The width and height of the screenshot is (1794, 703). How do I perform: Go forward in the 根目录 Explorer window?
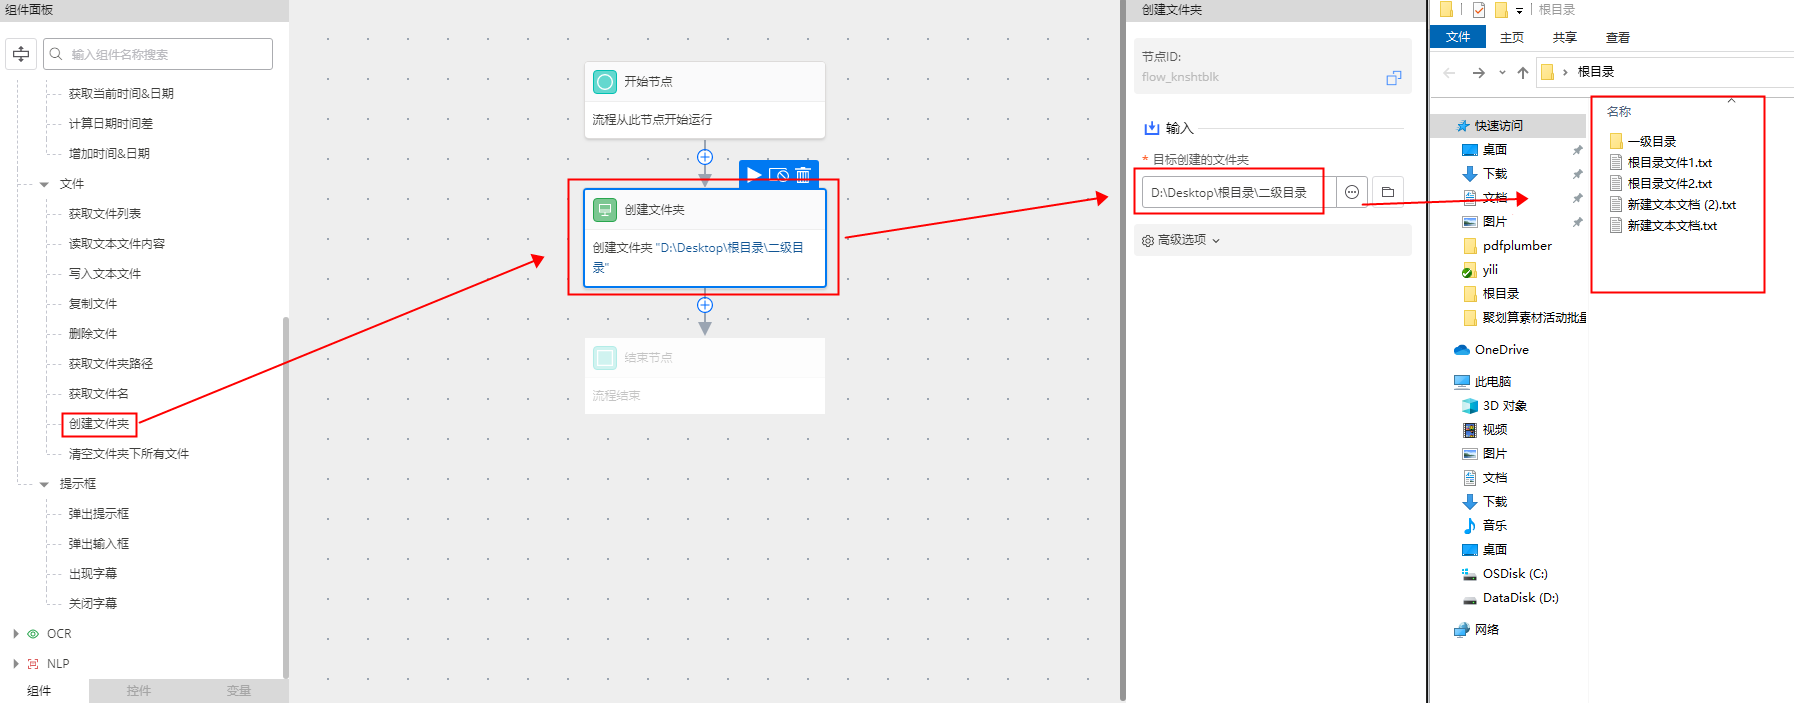[x=1478, y=72]
